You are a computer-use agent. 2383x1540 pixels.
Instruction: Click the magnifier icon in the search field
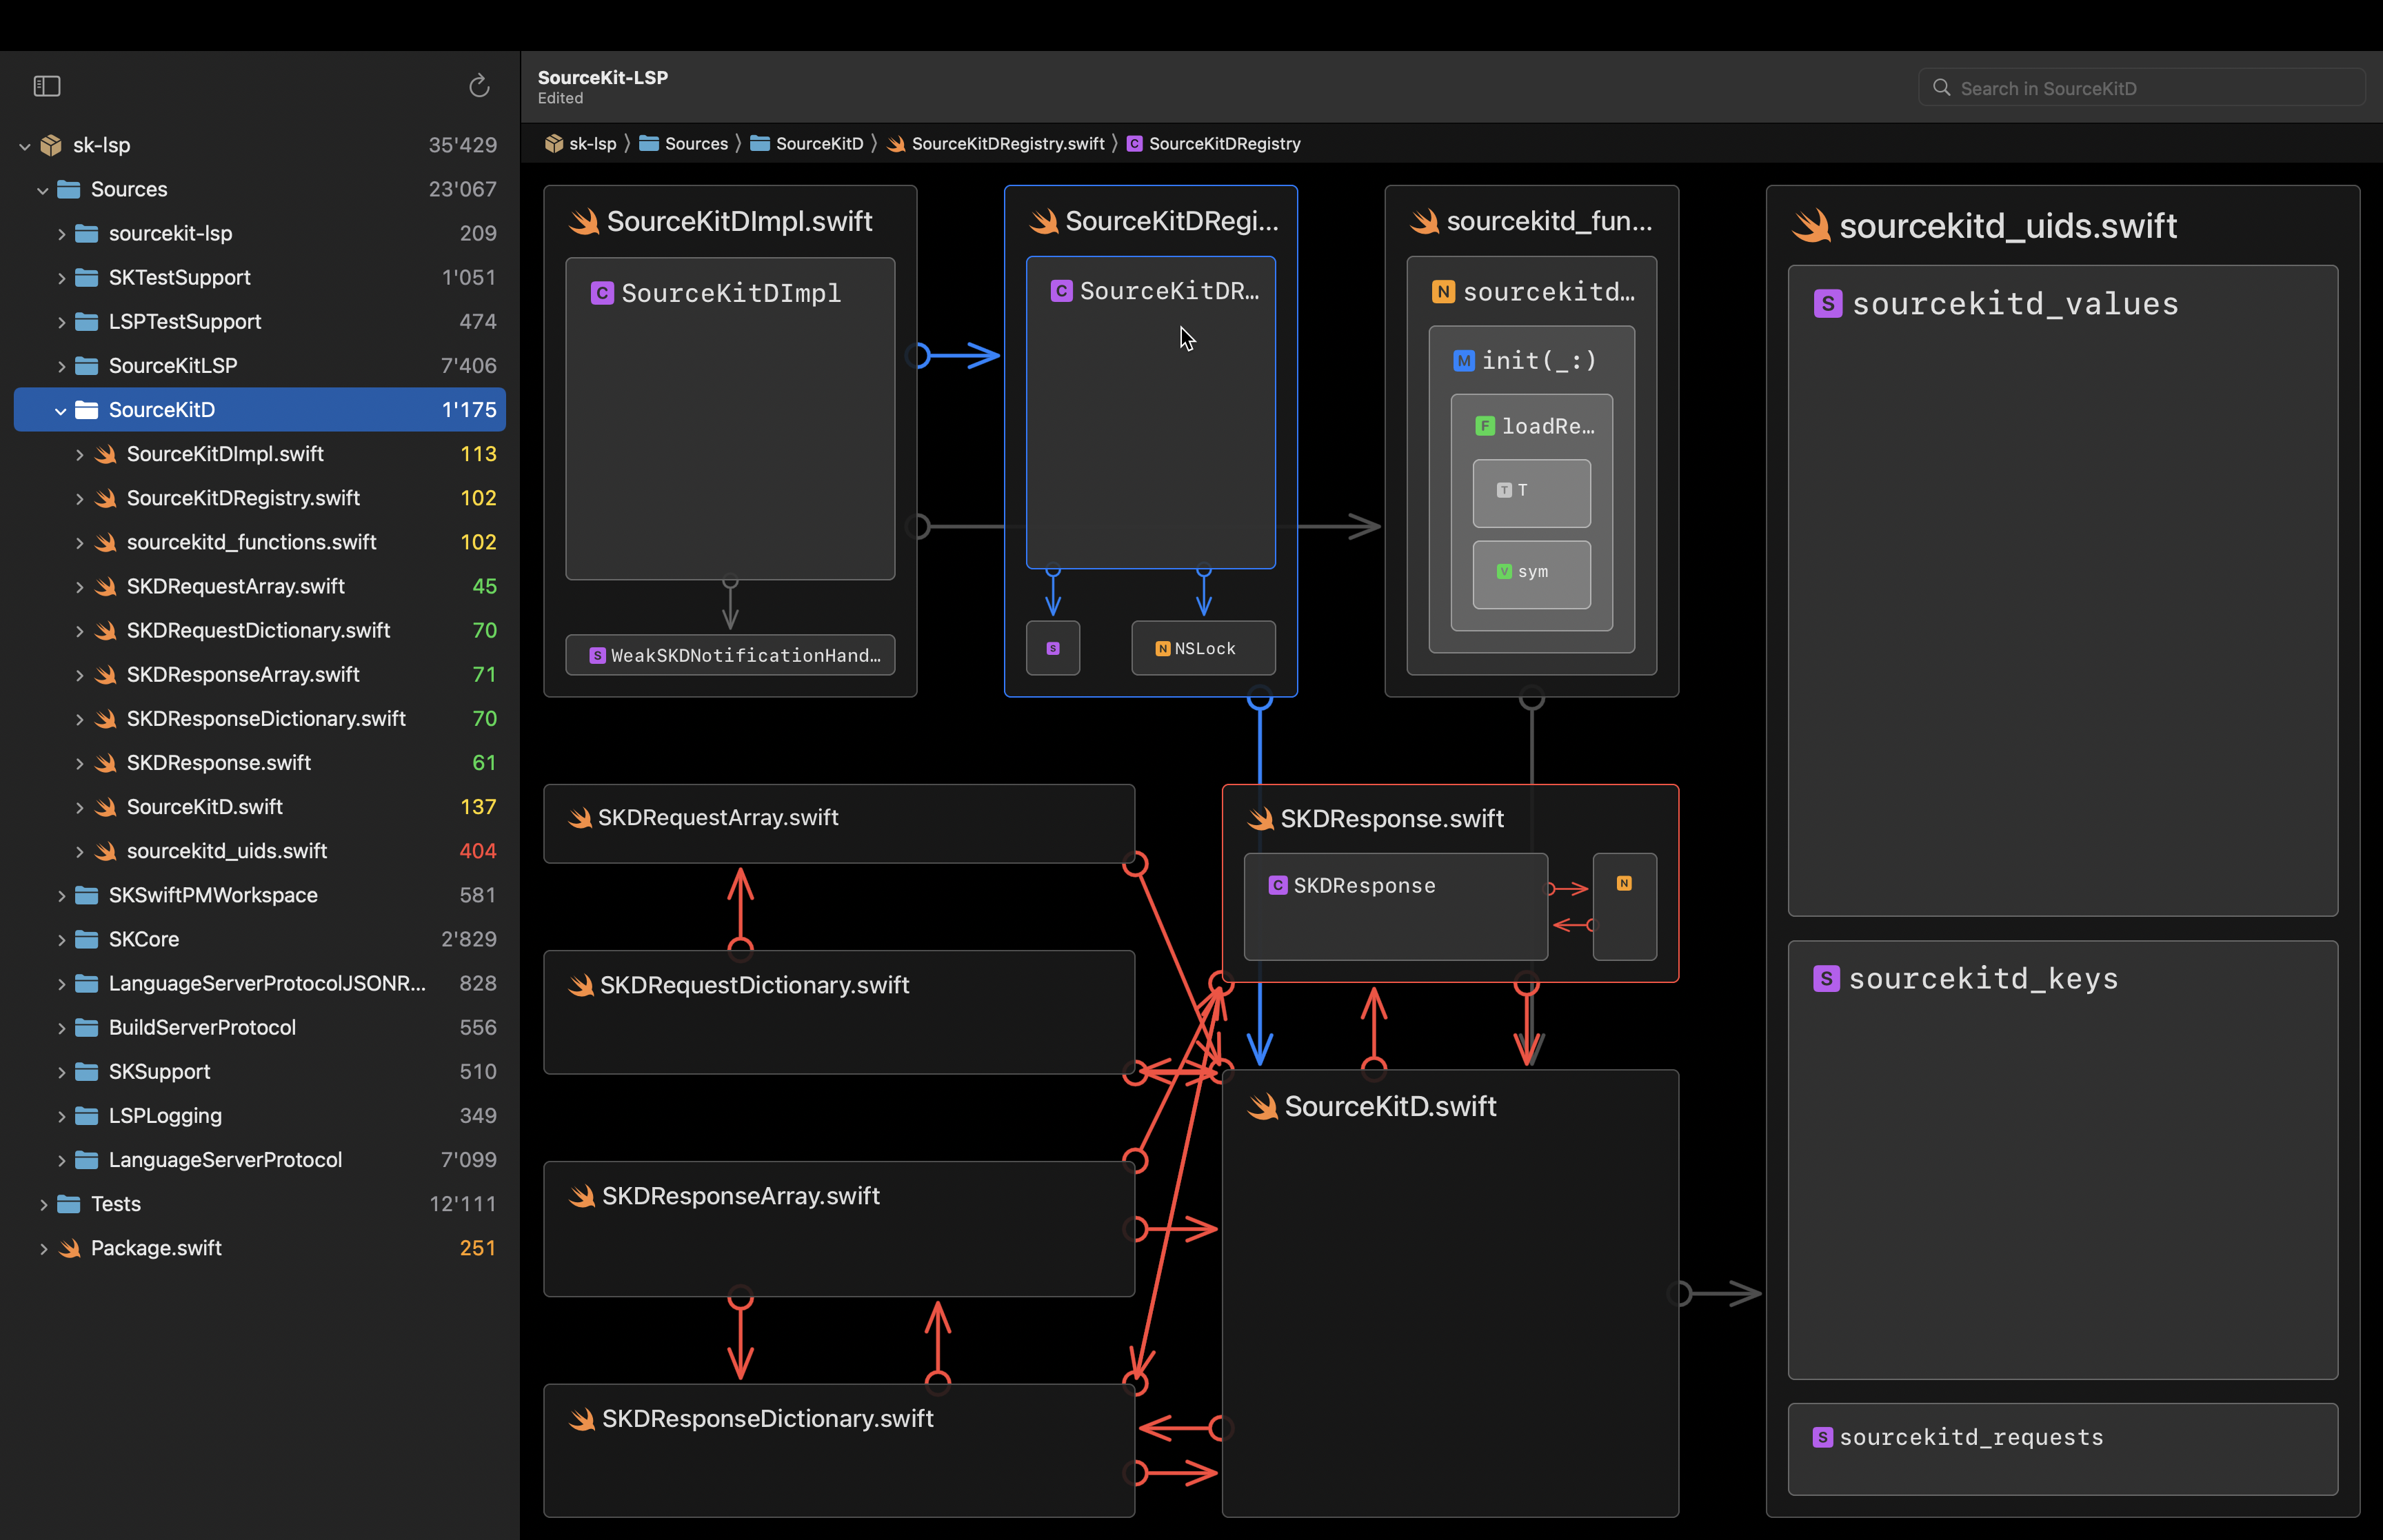(x=1941, y=88)
